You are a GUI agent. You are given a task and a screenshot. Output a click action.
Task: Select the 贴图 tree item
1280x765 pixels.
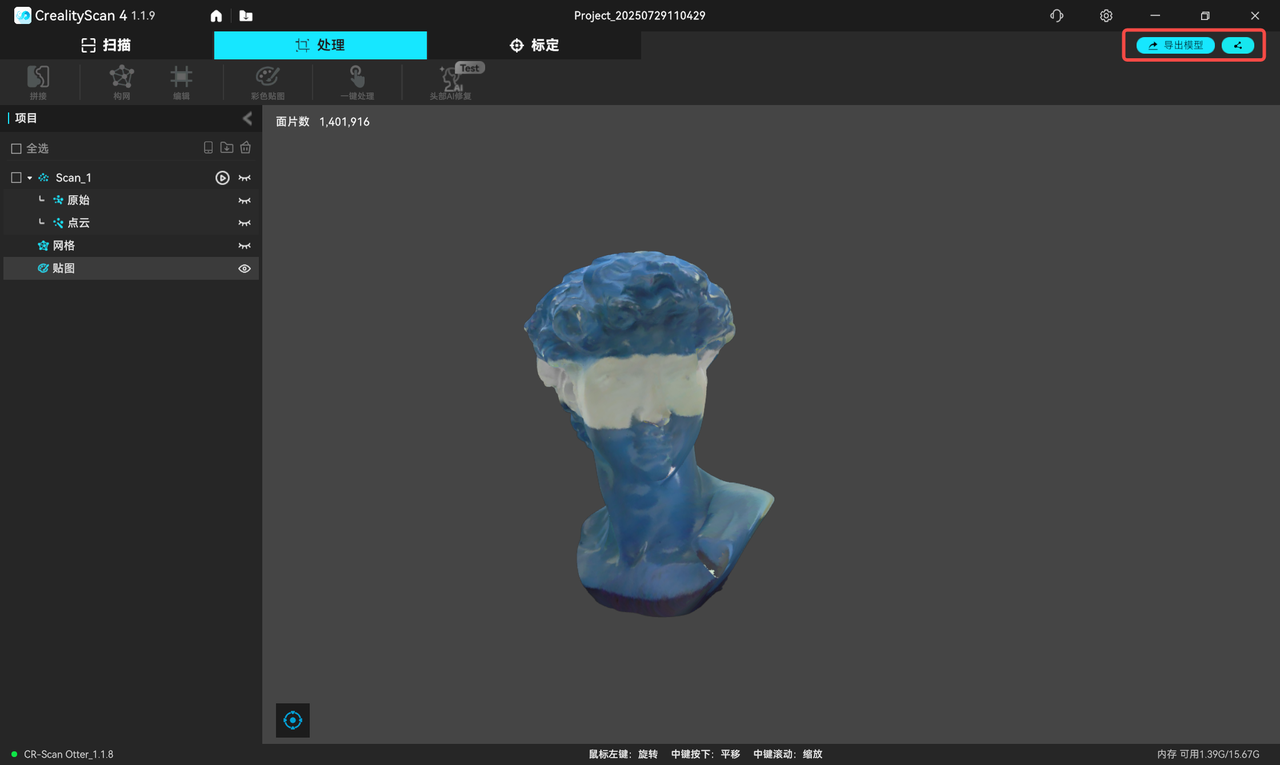[131, 268]
